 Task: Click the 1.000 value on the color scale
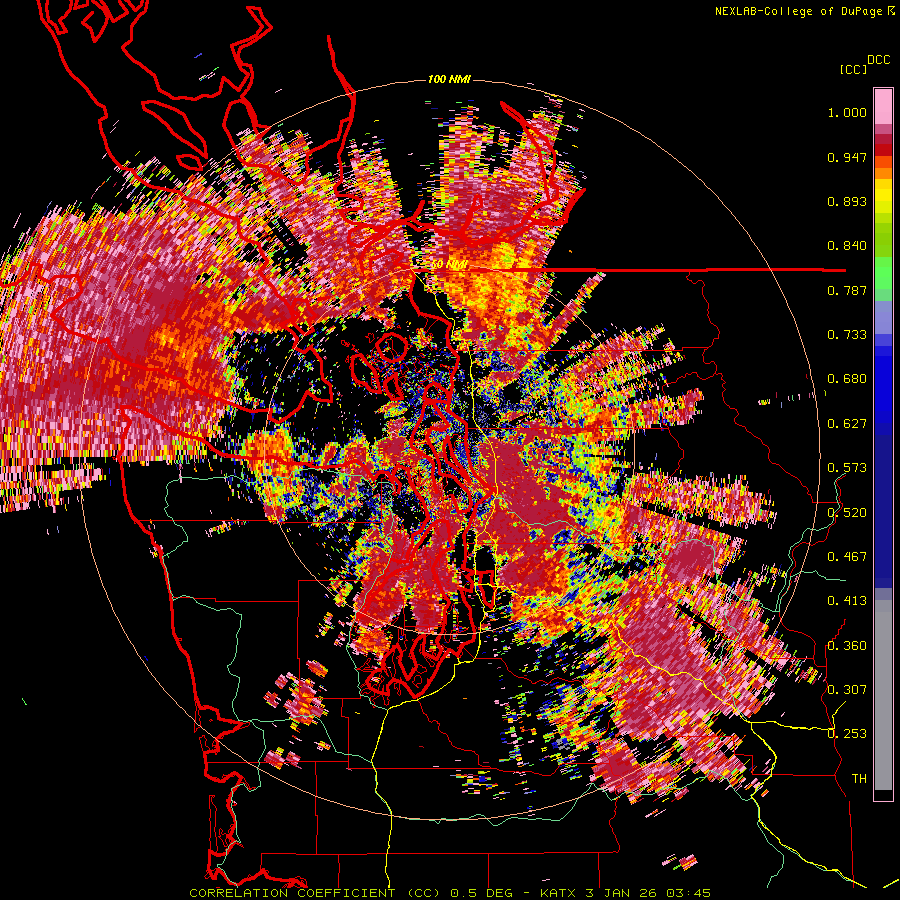(x=847, y=112)
